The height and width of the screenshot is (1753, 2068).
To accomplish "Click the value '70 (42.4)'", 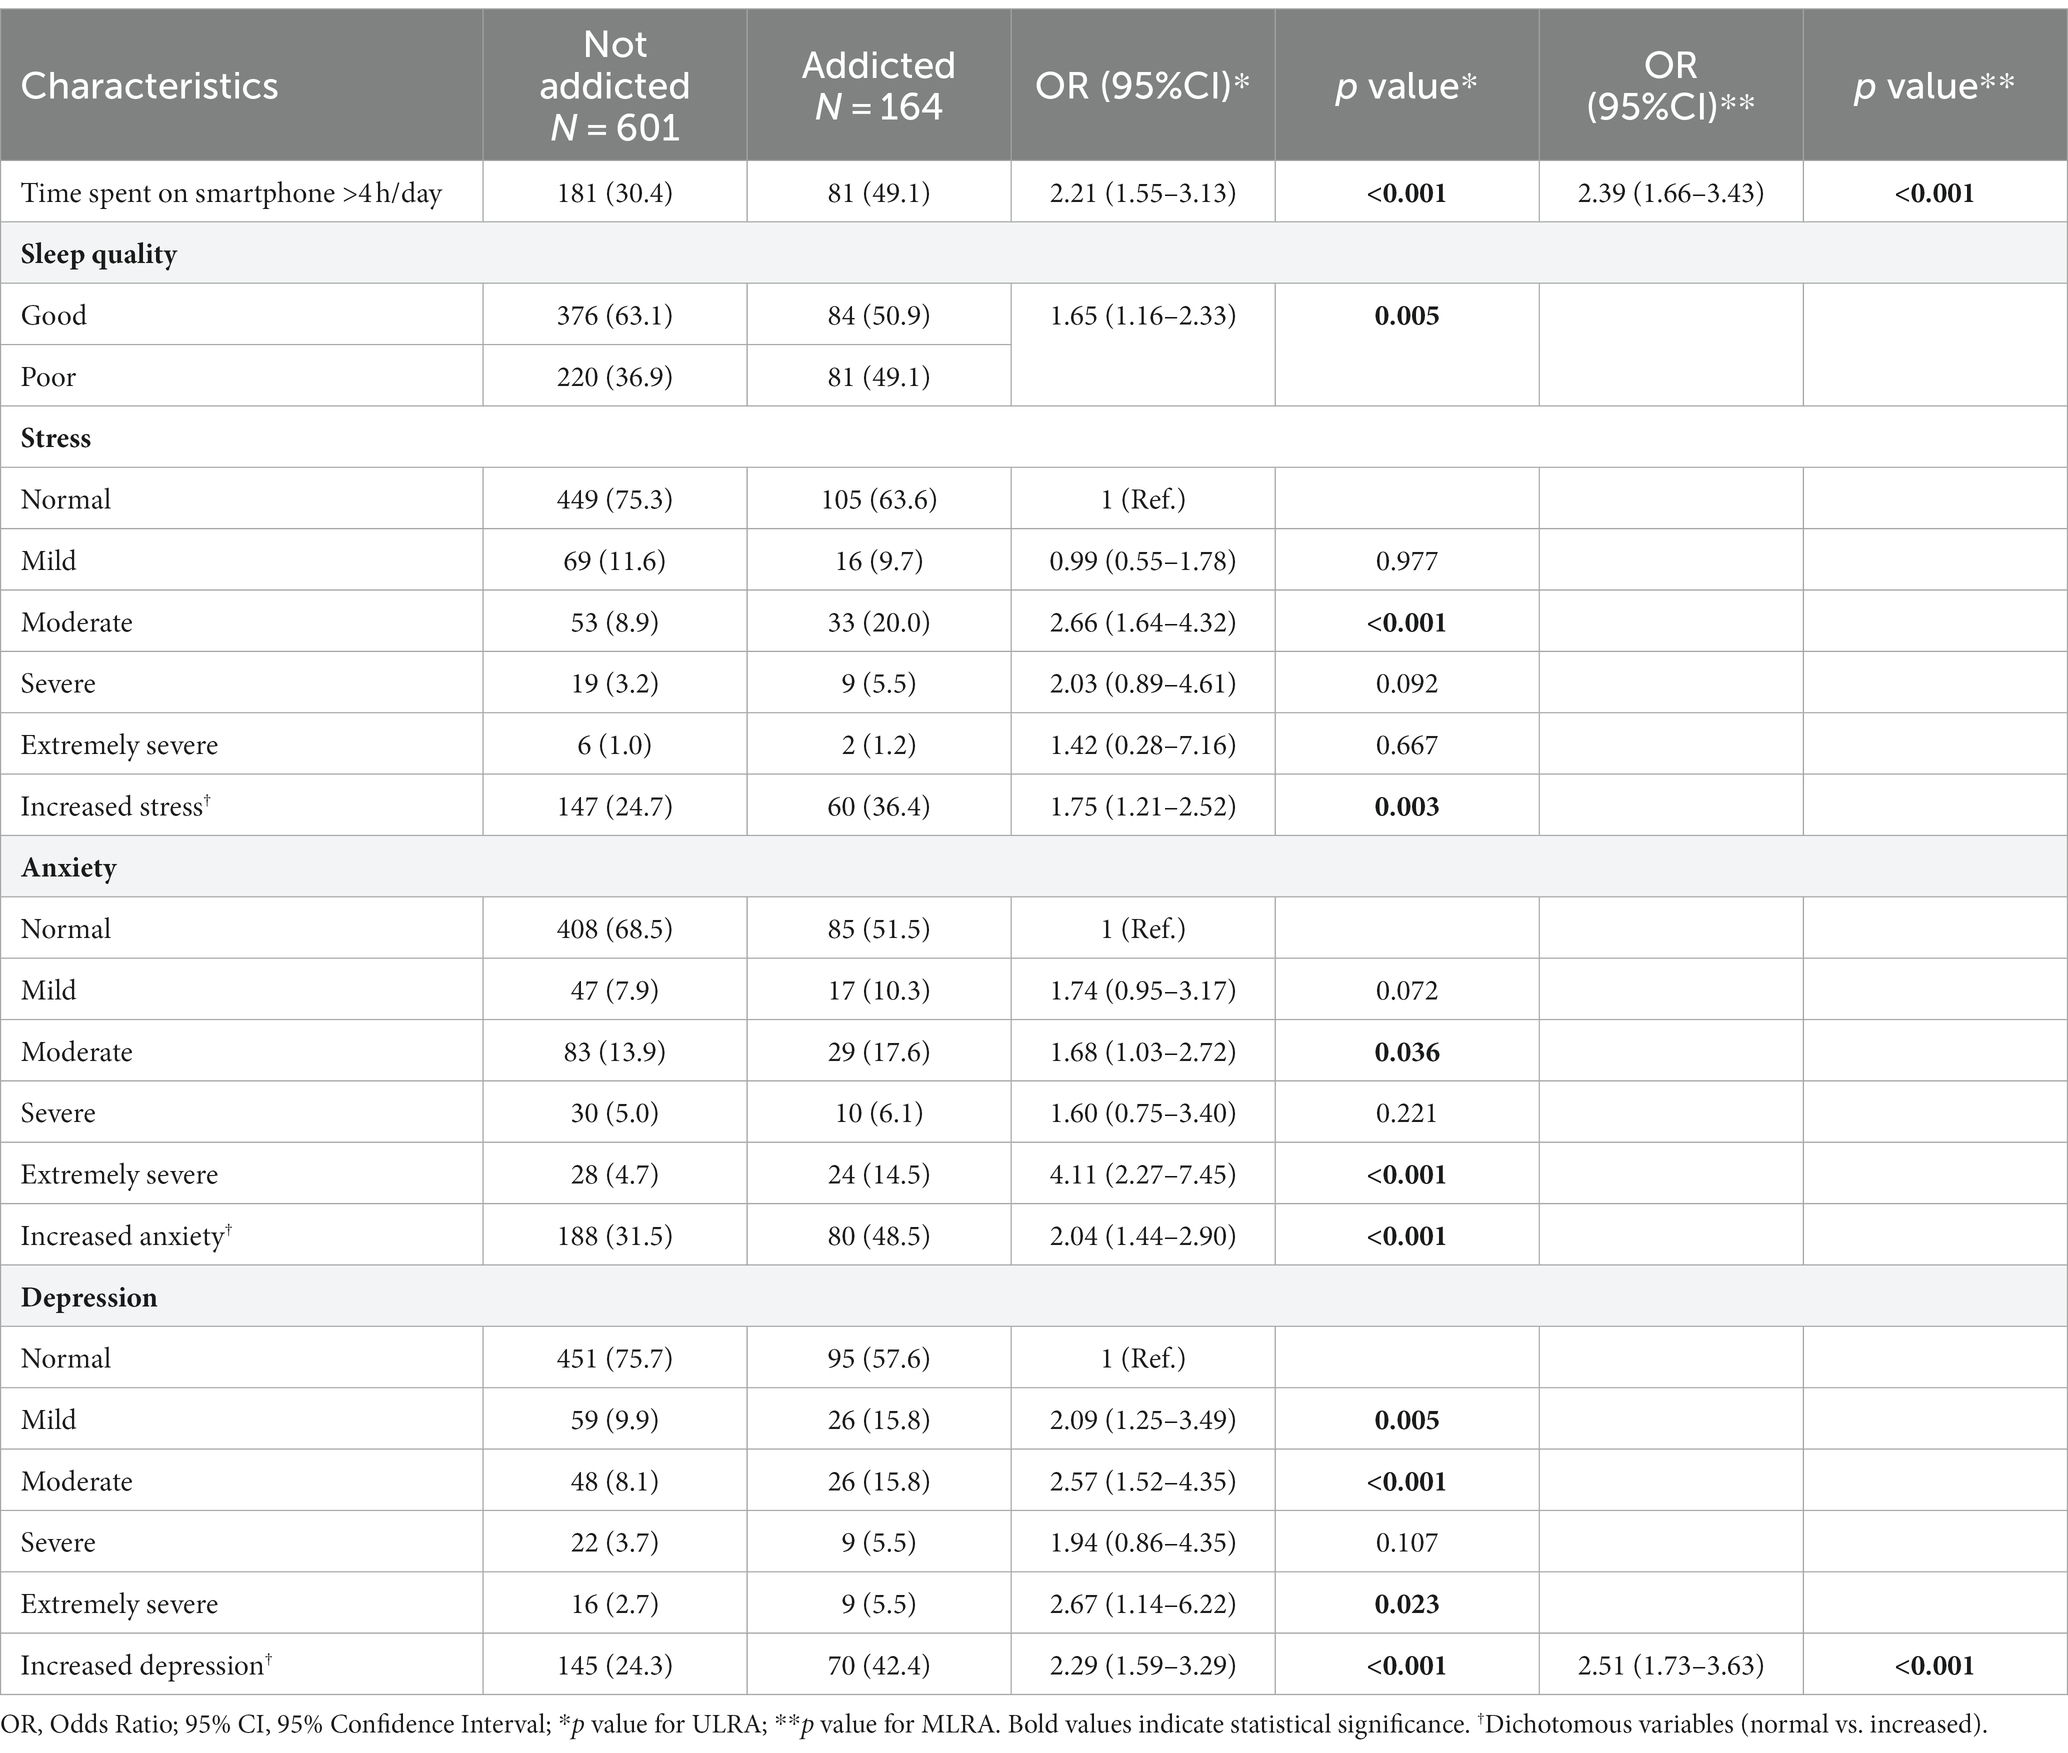I will click(x=878, y=1666).
